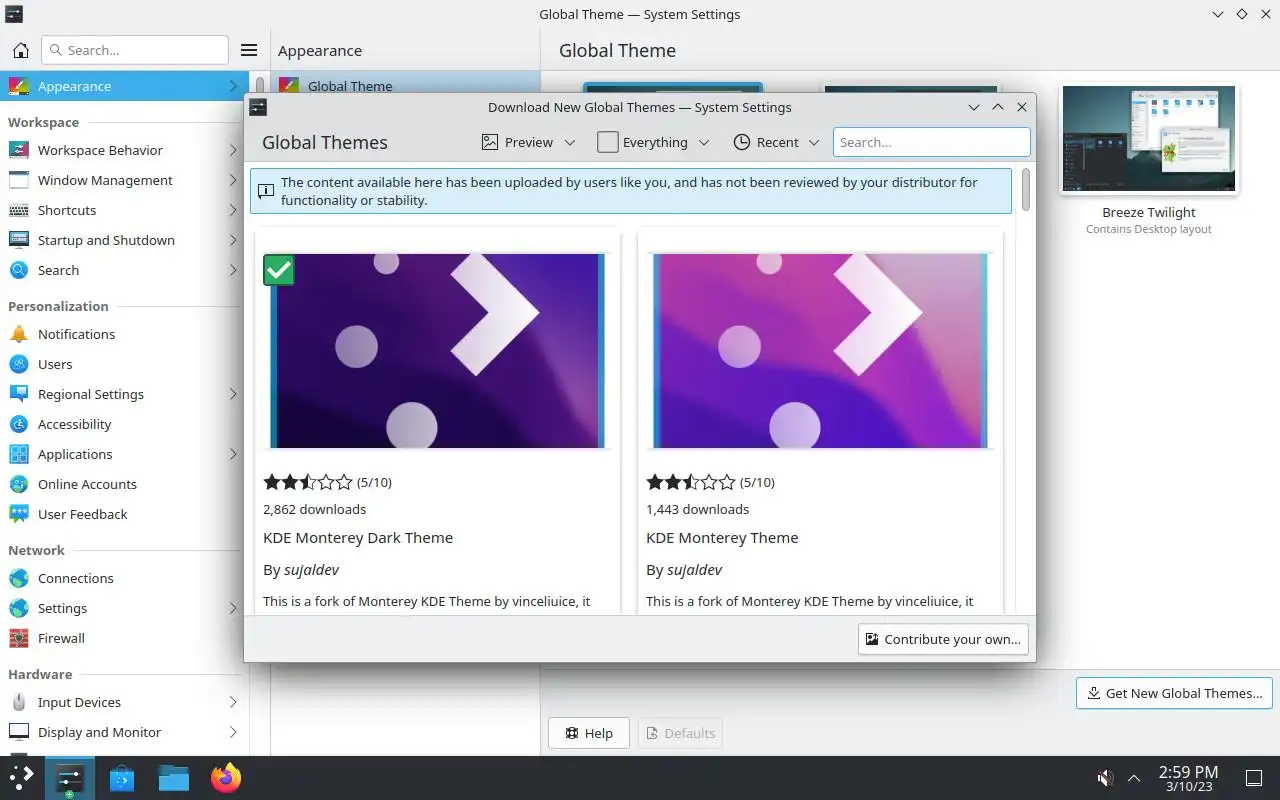Select Workspace Behavior icon in sidebar
1280x800 pixels.
point(19,150)
